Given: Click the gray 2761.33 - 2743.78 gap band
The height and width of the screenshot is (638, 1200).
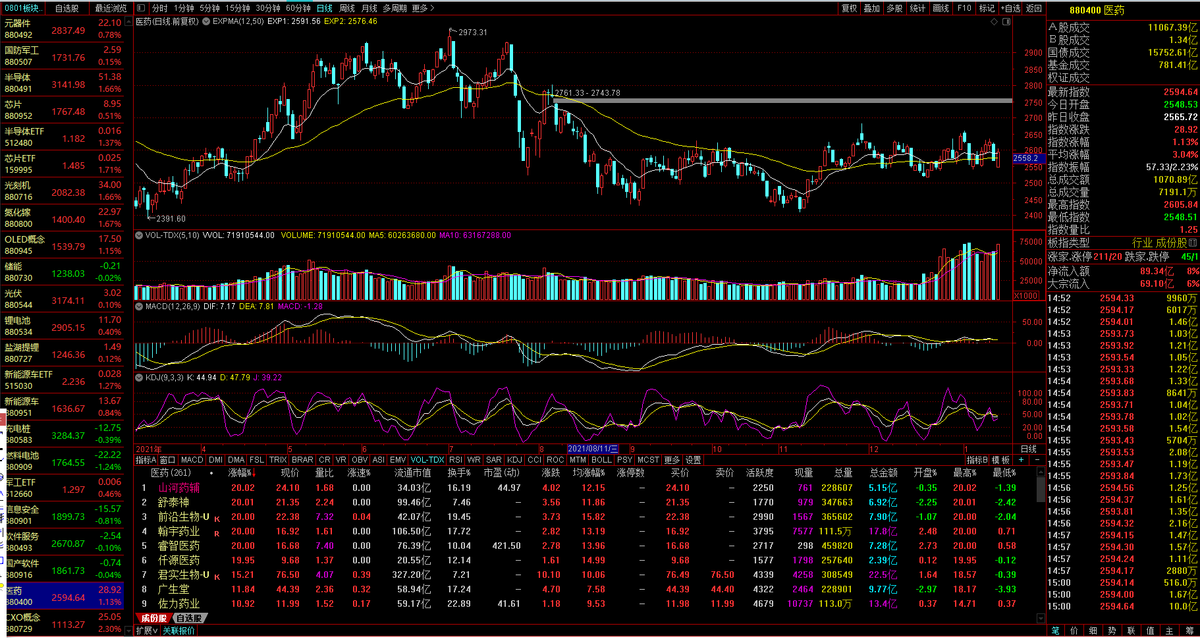Looking at the screenshot, I should point(782,101).
